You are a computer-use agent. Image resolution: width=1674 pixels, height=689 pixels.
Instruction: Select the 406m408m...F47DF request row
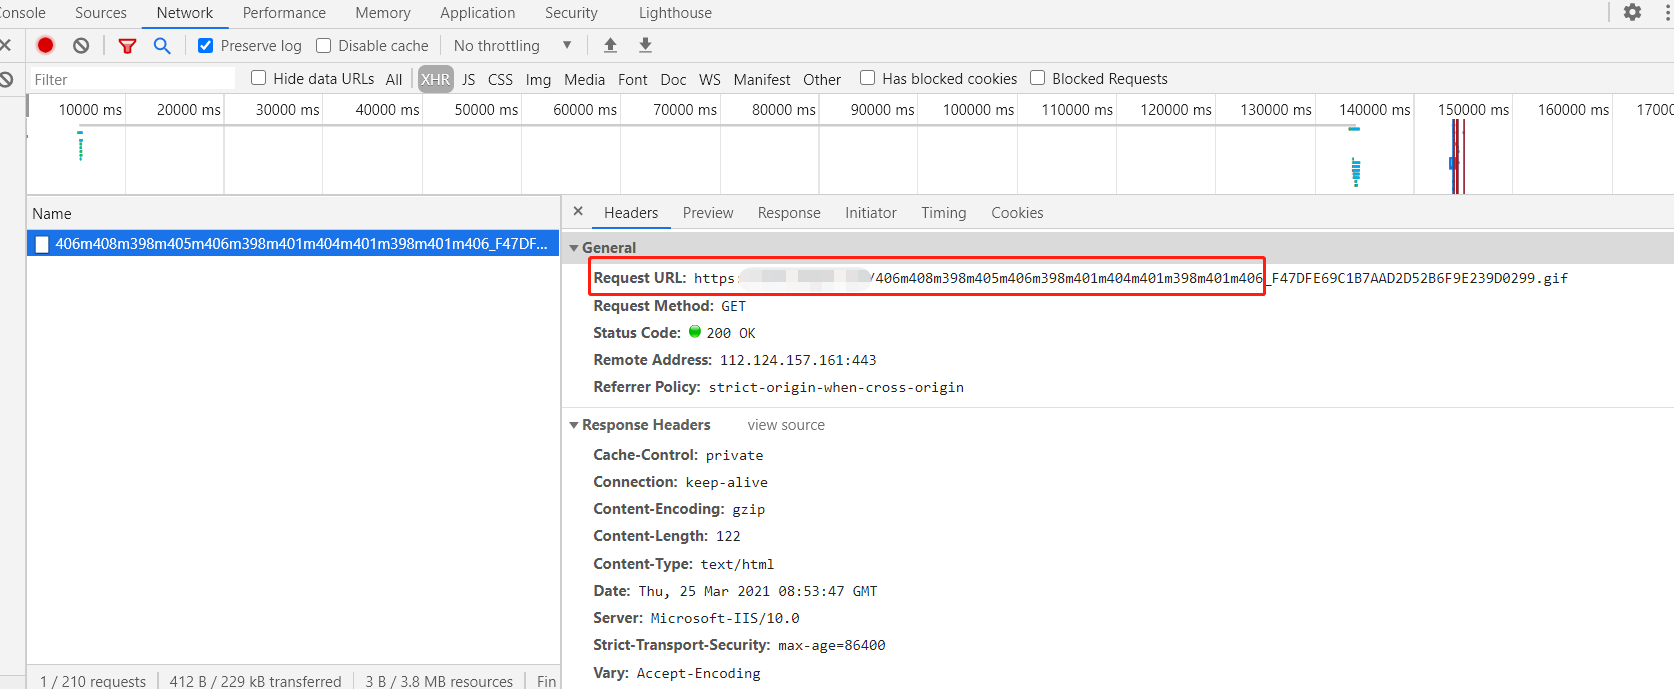tap(293, 244)
